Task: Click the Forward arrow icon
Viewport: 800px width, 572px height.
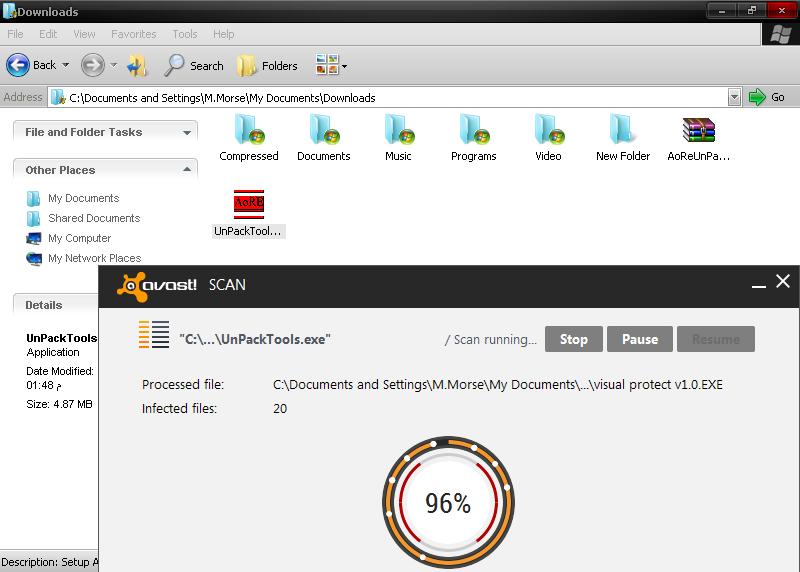Action: (x=93, y=65)
